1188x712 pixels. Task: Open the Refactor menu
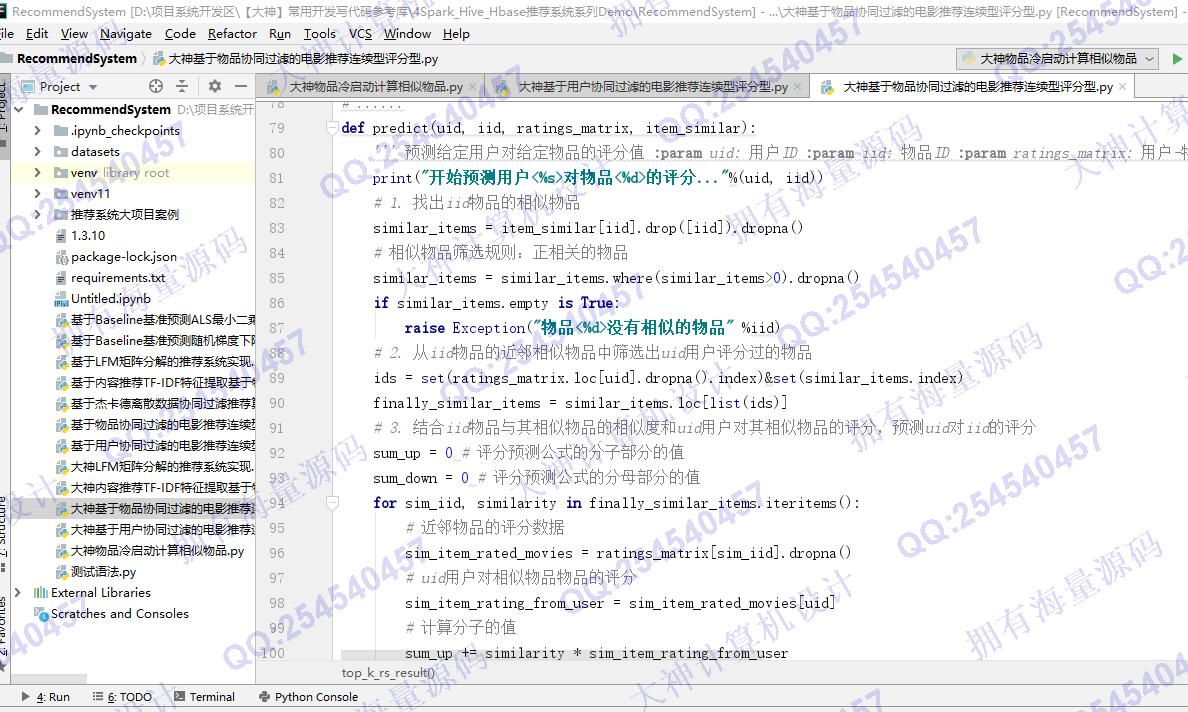(x=232, y=33)
